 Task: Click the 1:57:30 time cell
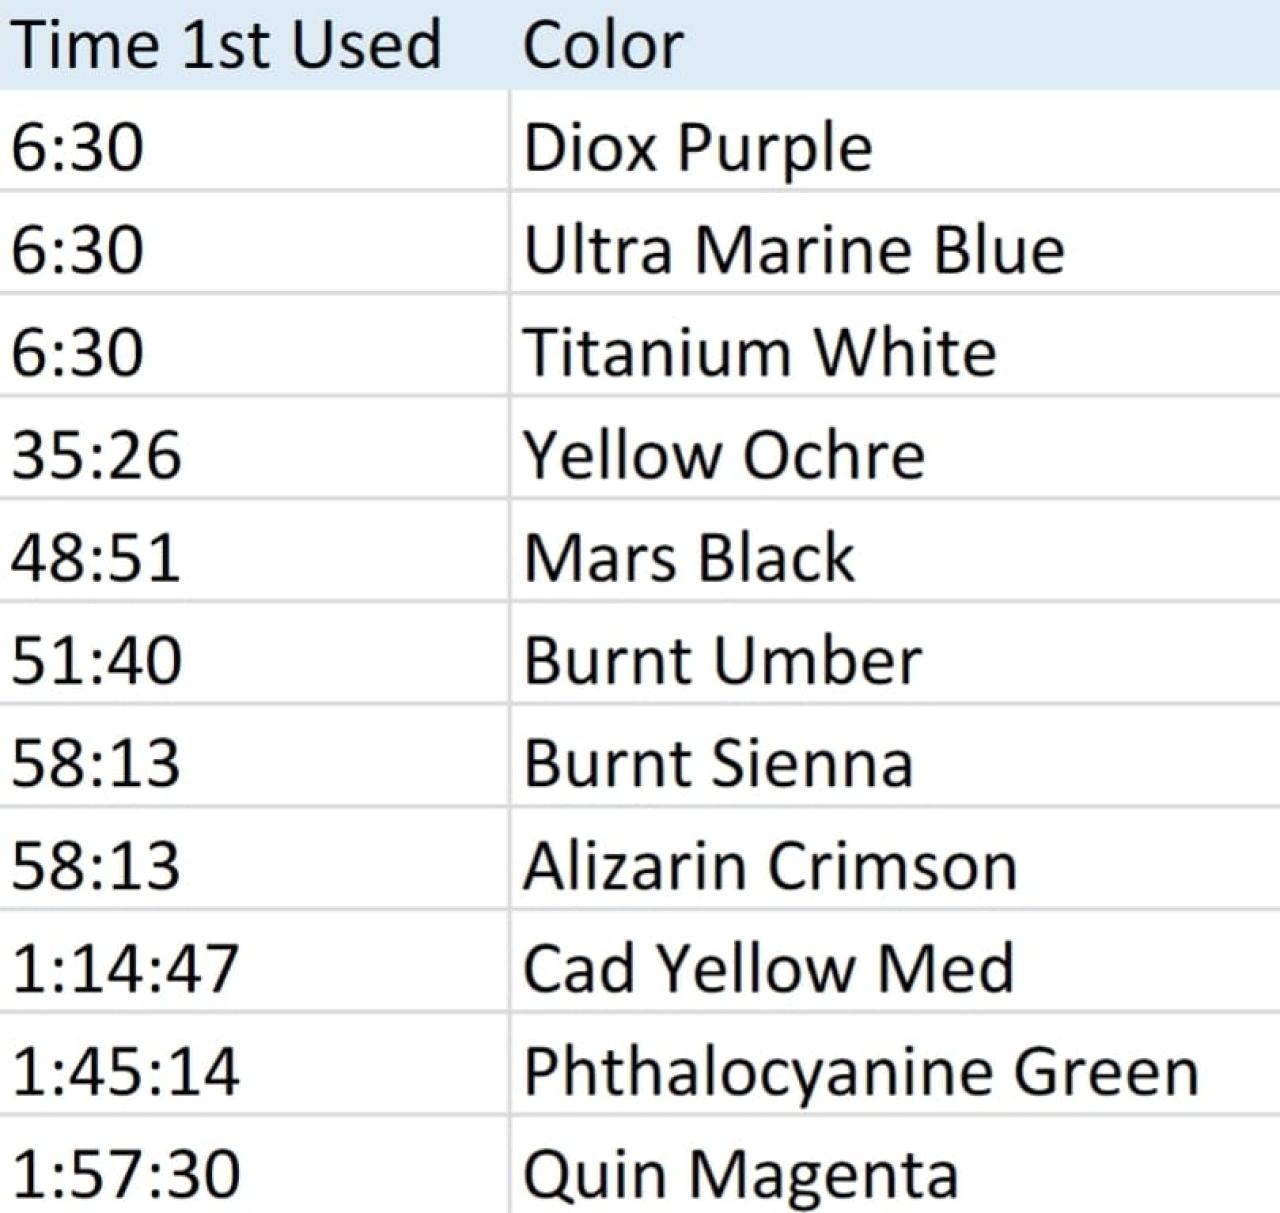[125, 1173]
